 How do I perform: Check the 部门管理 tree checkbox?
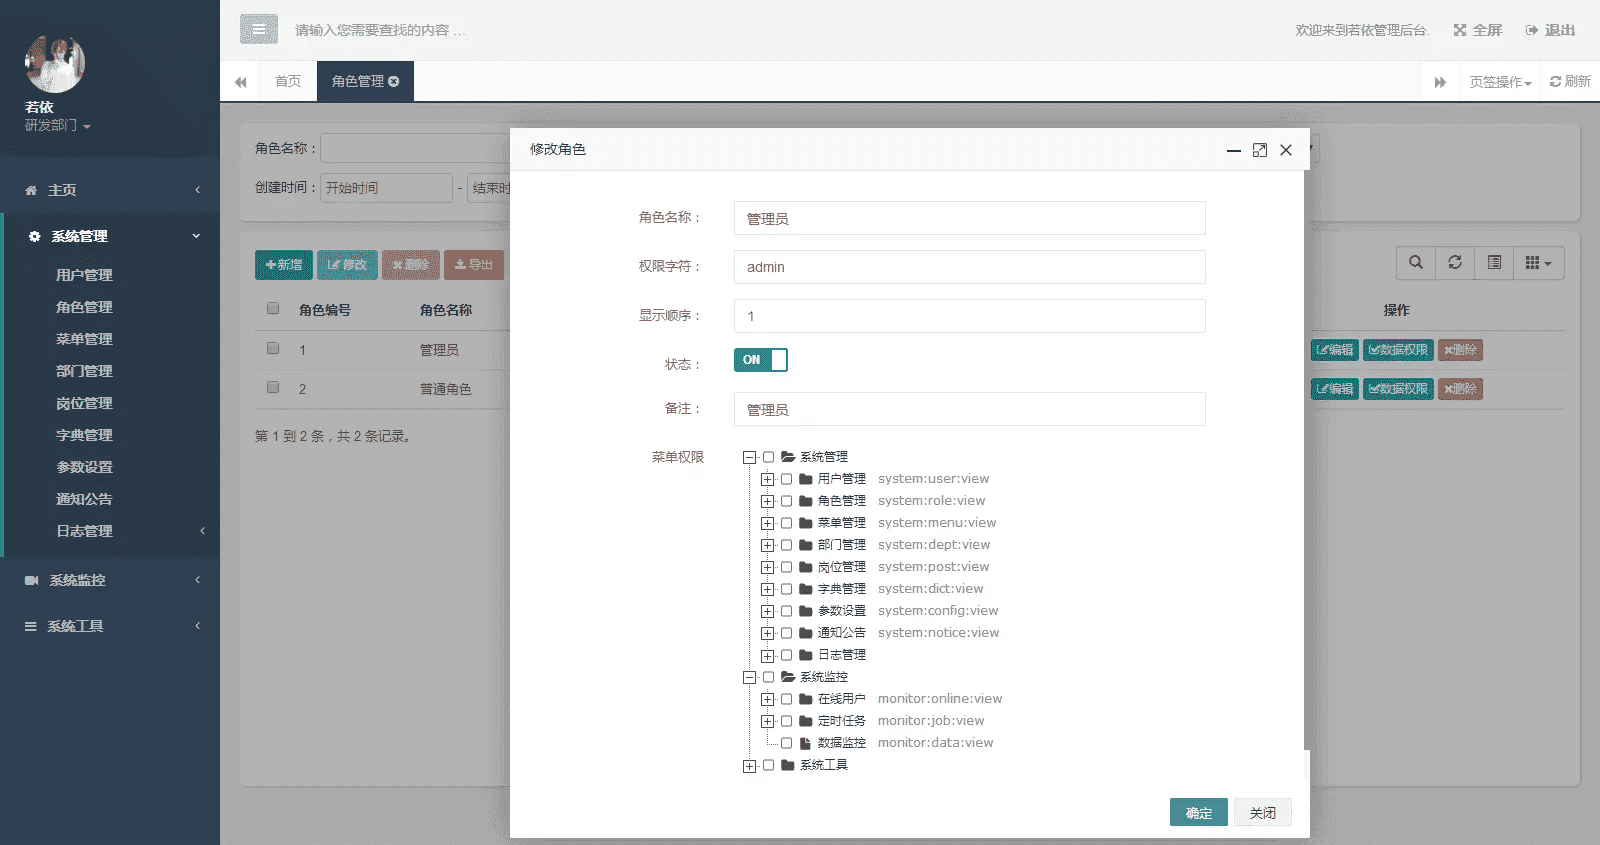786,545
